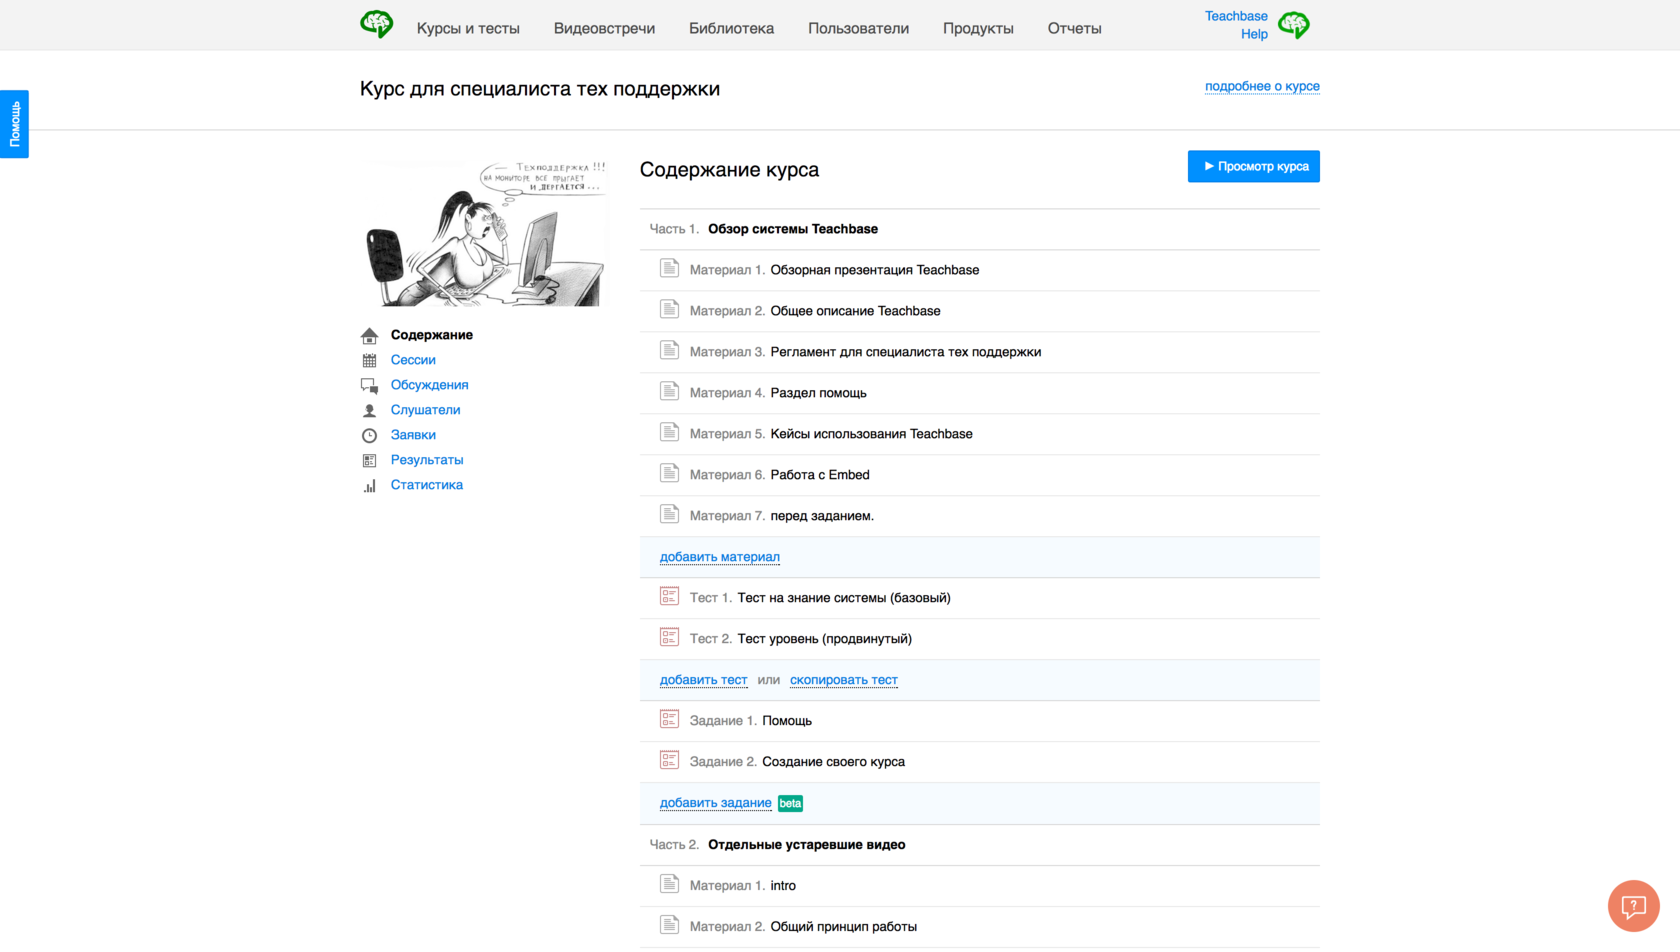Open the orange chat support bubble

(x=1633, y=906)
